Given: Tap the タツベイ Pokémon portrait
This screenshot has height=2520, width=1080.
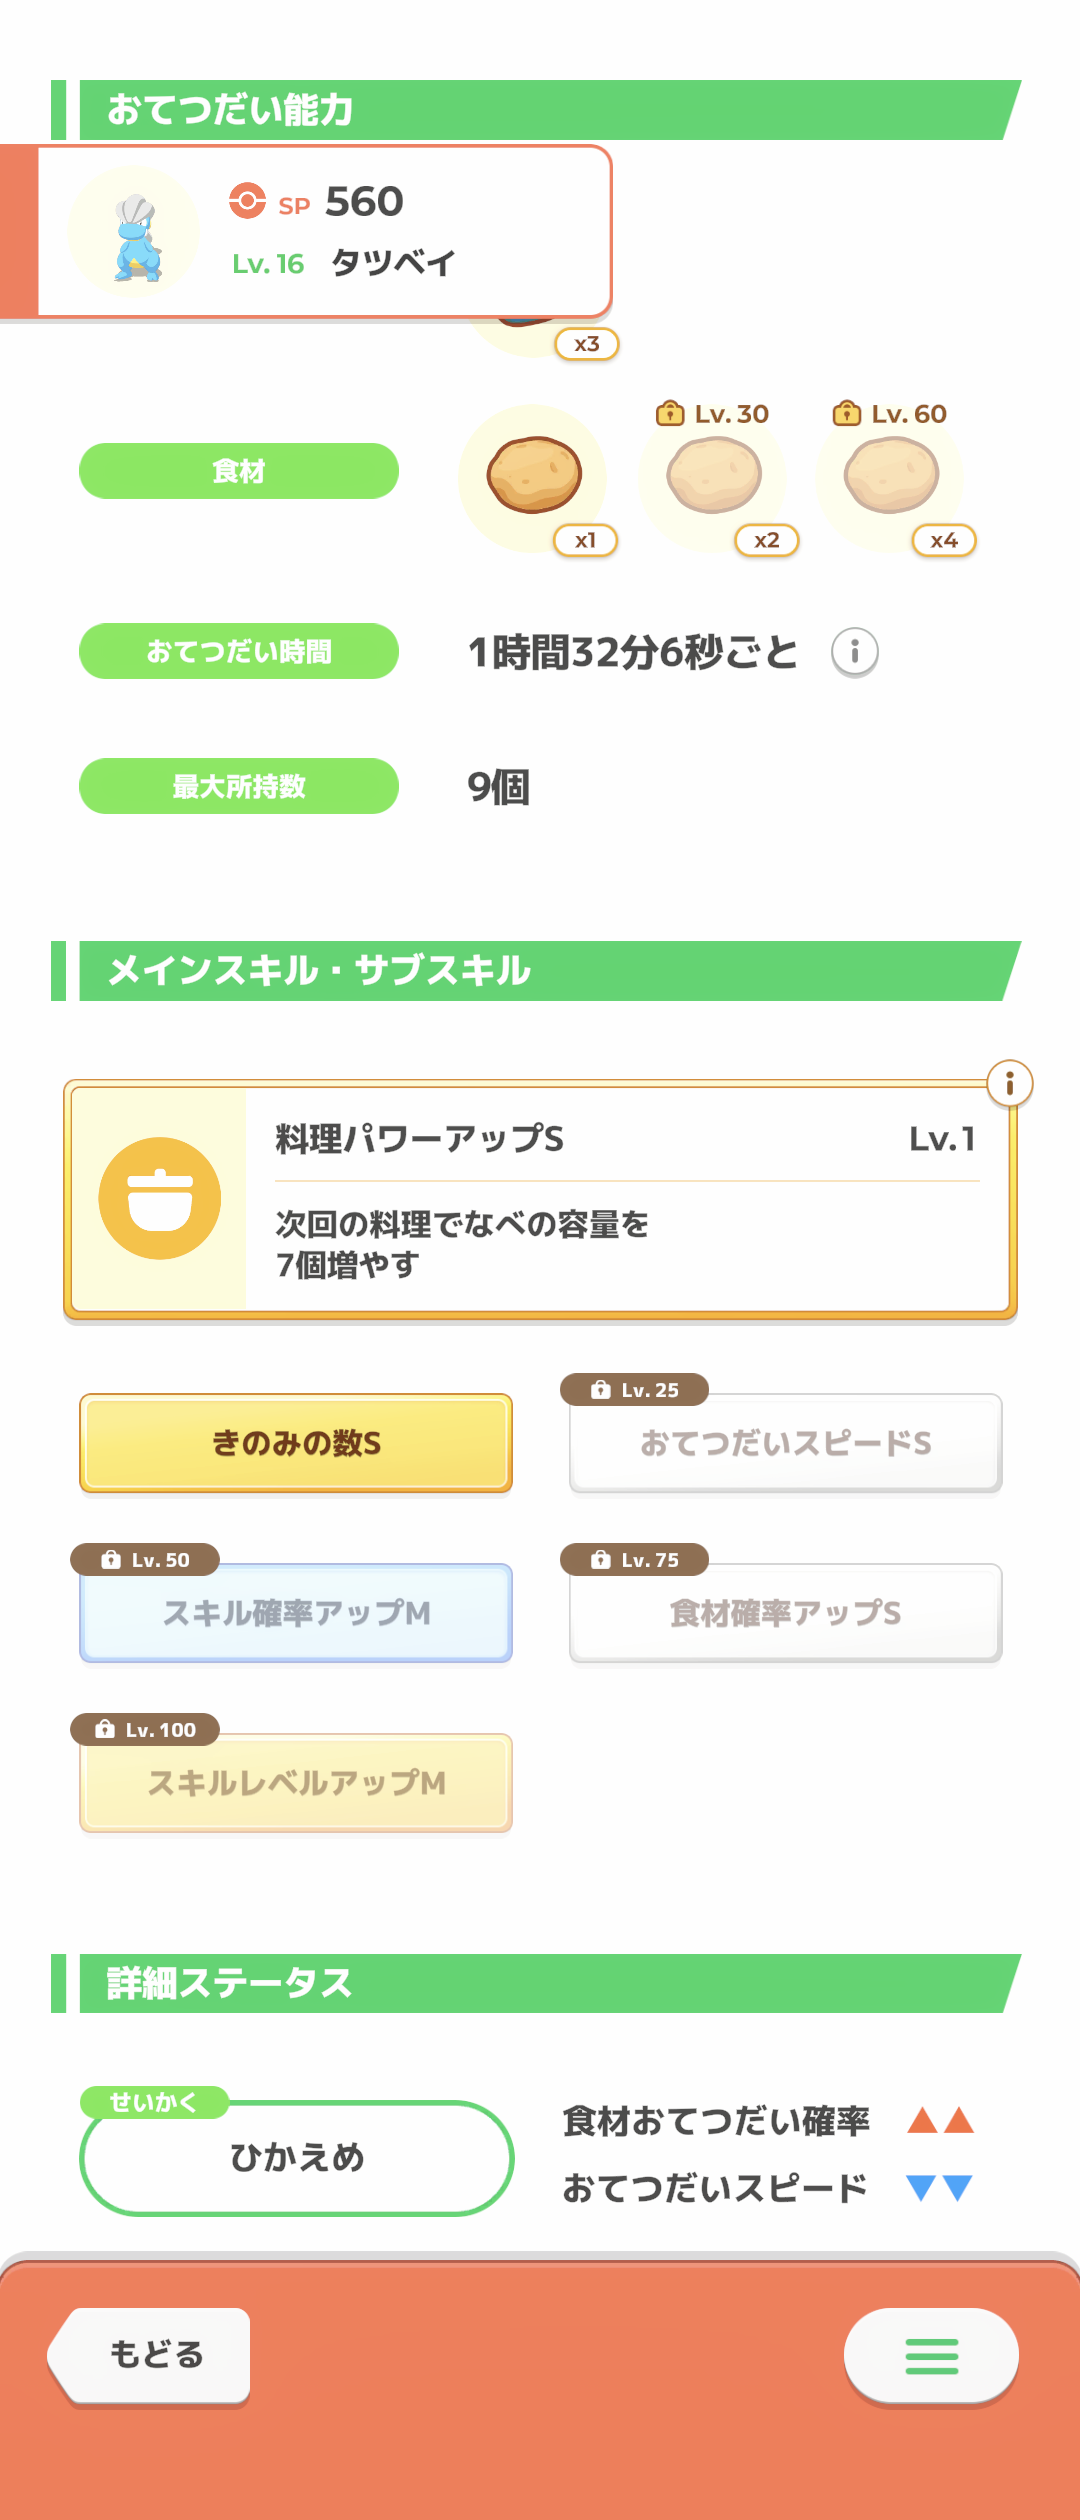Looking at the screenshot, I should pyautogui.click(x=135, y=233).
